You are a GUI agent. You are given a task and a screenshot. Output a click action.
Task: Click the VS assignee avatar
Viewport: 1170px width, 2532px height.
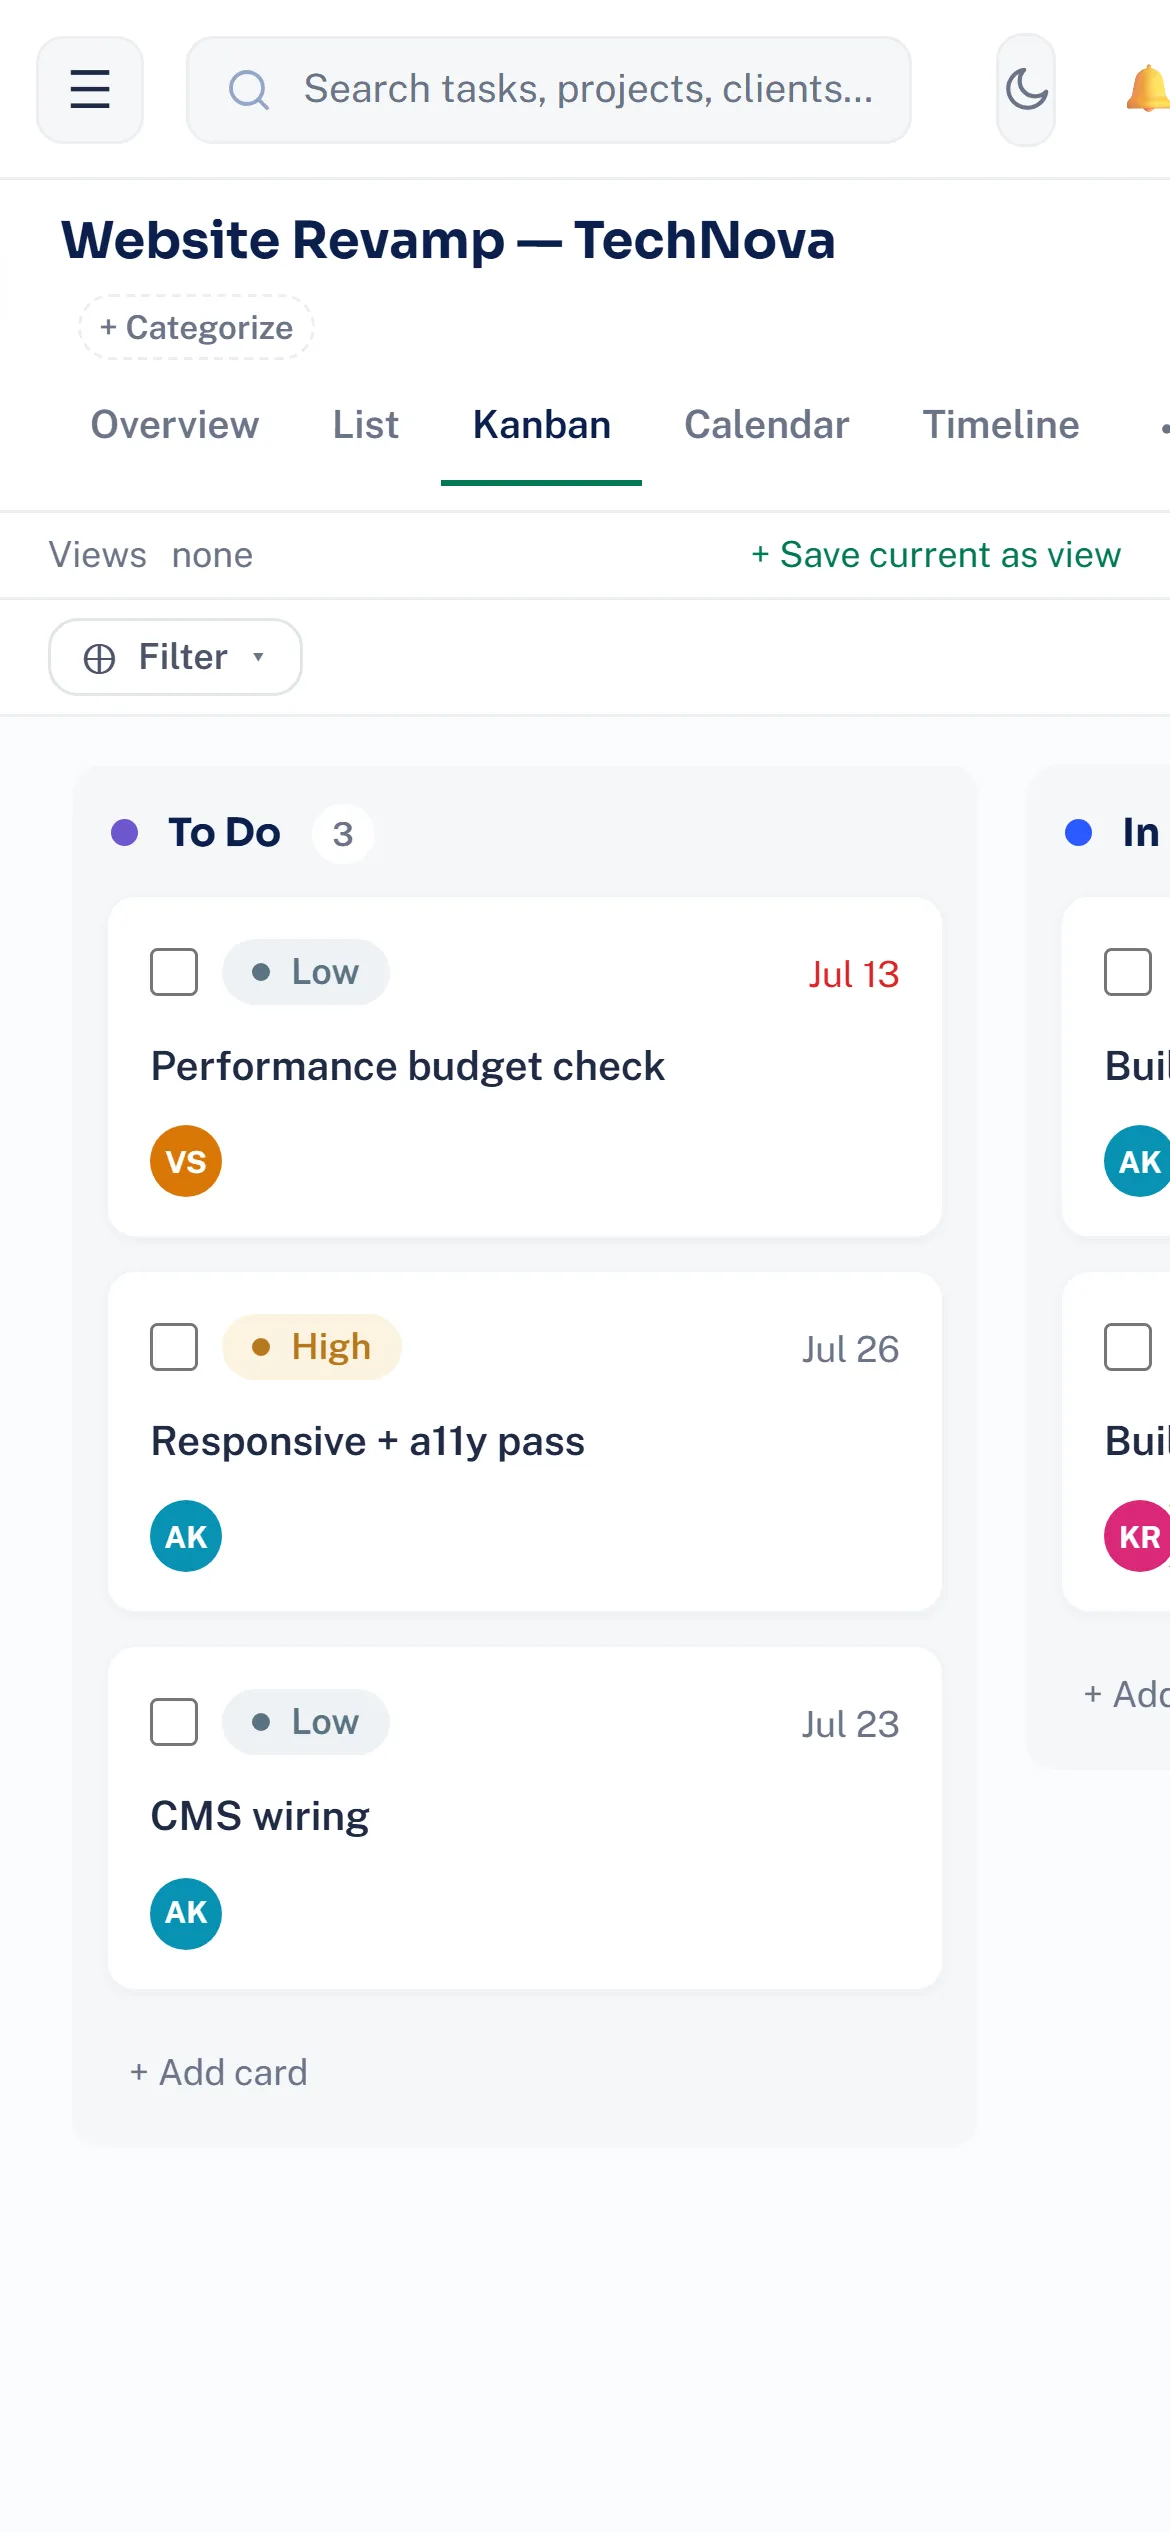186,1161
